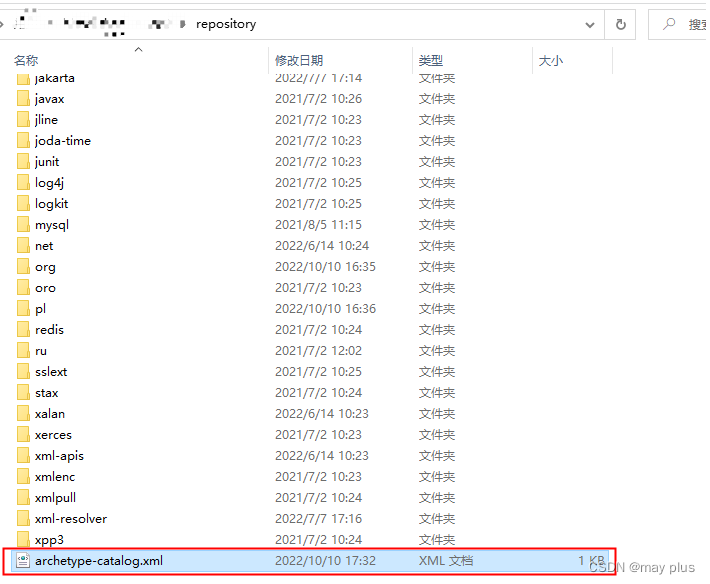Click the sort direction arrow above 名称
This screenshot has width=710, height=584.
139,49
